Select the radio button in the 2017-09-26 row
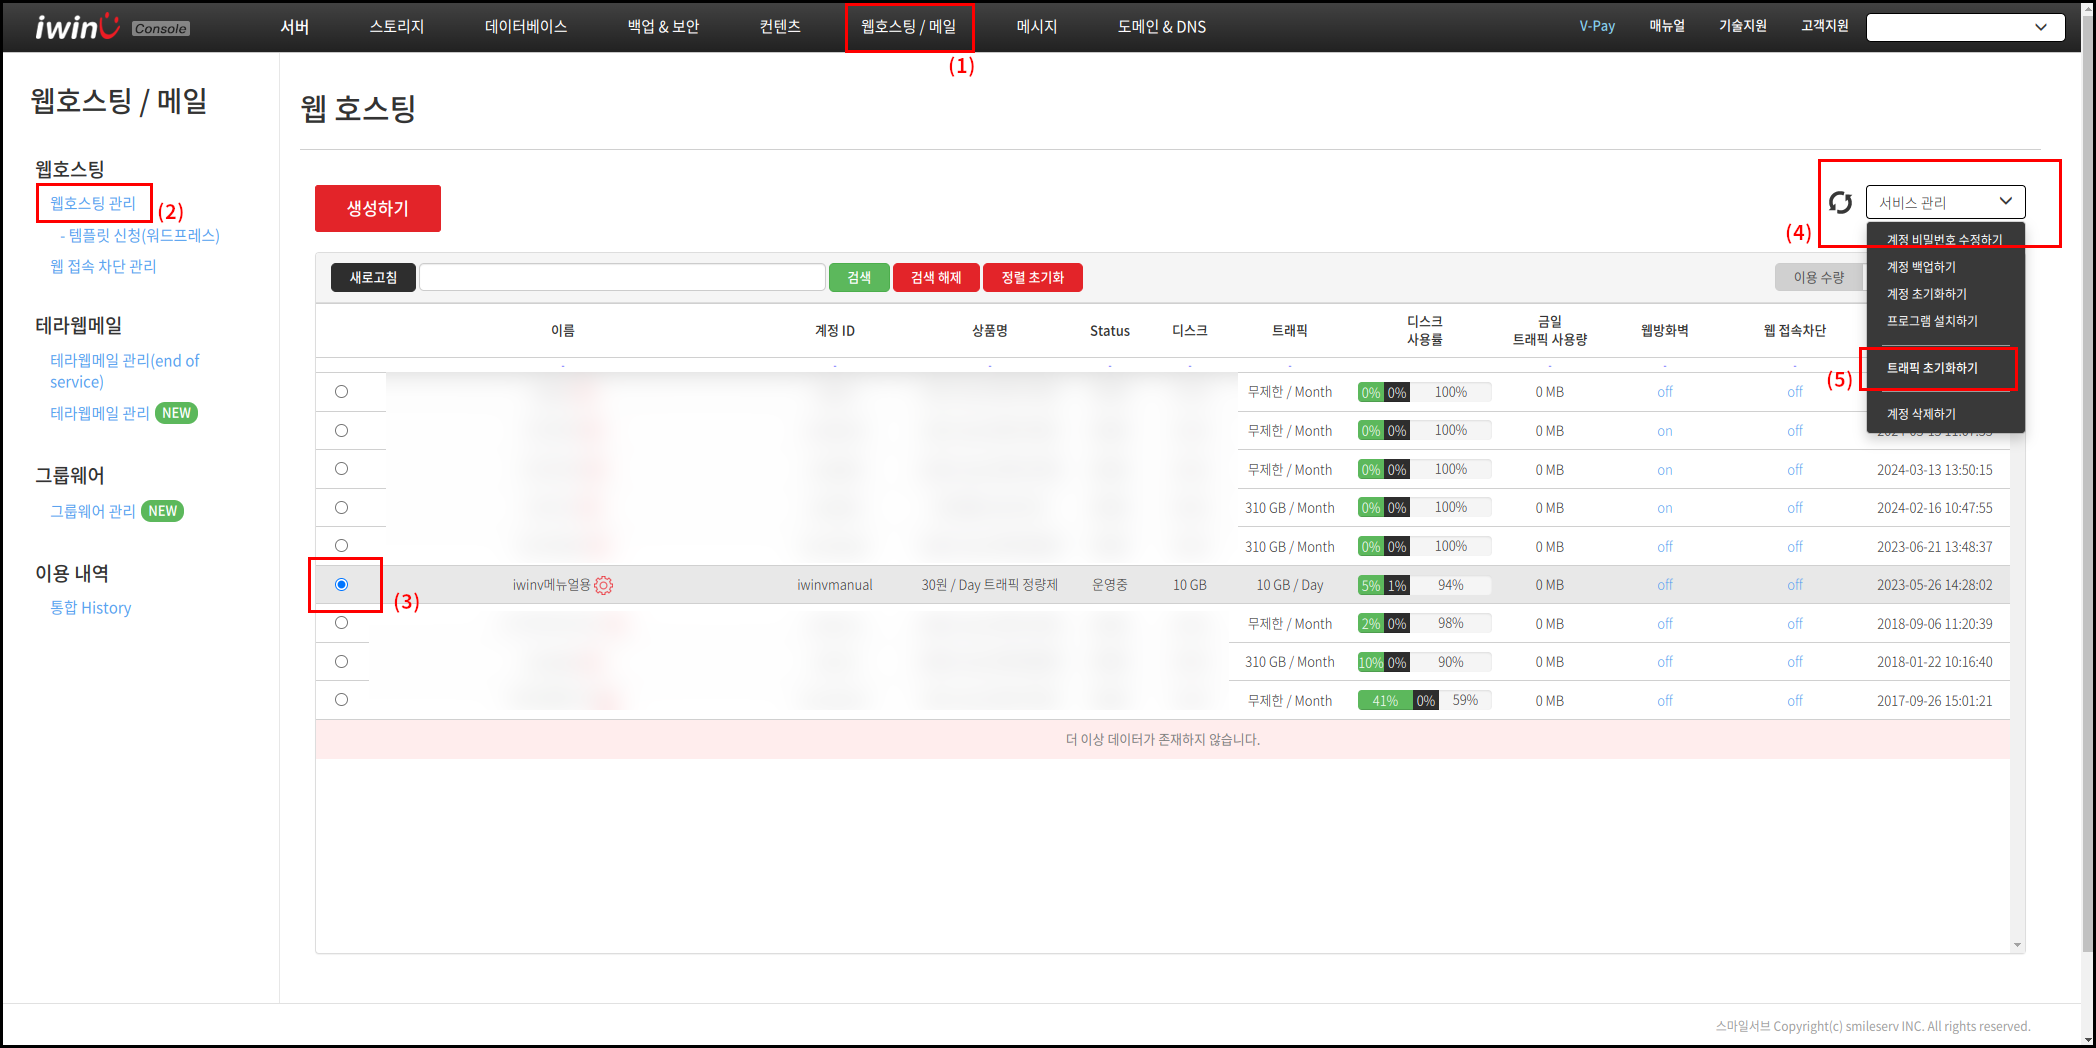The height and width of the screenshot is (1048, 2096). [341, 700]
